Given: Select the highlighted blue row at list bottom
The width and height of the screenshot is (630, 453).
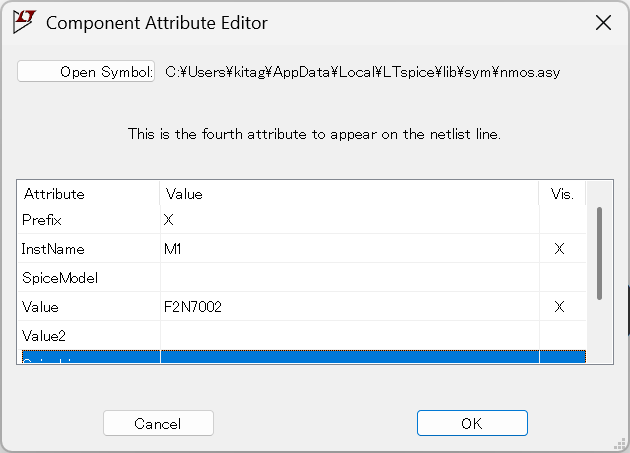Looking at the screenshot, I should pyautogui.click(x=304, y=357).
